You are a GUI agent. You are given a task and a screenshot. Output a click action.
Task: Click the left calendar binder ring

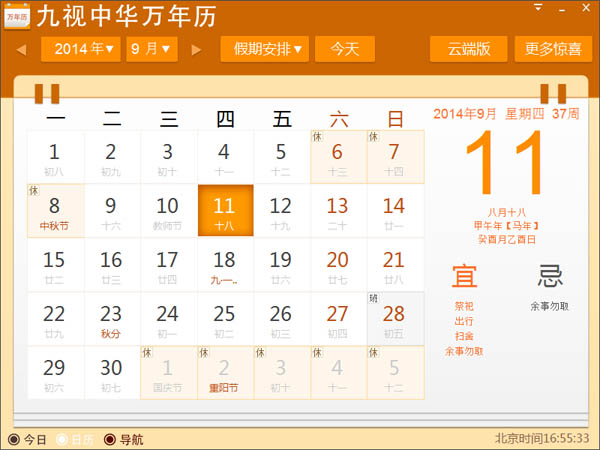click(x=46, y=94)
